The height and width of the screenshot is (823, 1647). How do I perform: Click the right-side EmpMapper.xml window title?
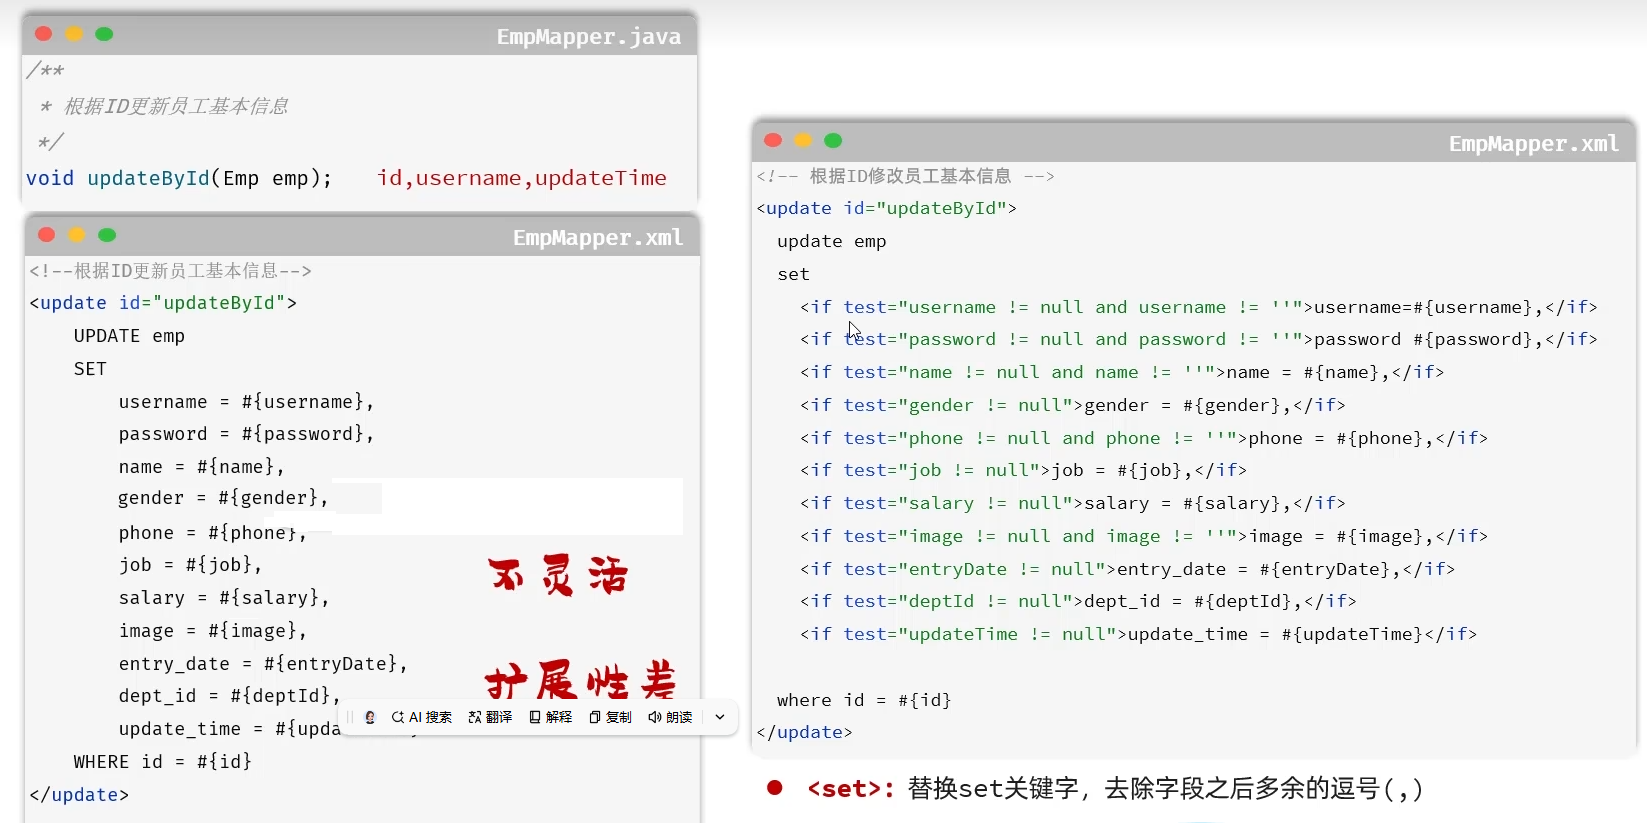pyautogui.click(x=1533, y=144)
